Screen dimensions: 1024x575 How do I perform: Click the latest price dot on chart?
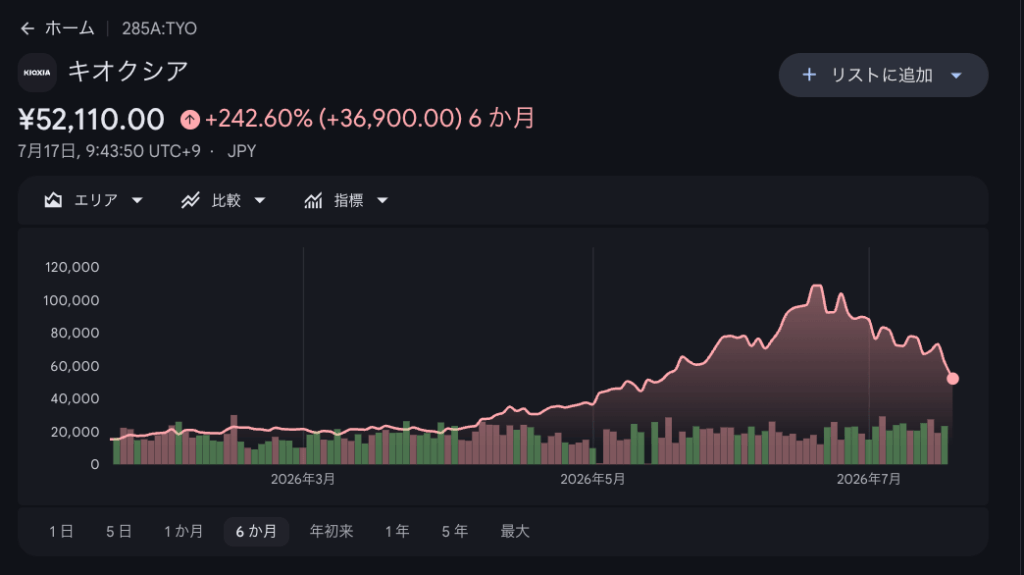point(953,379)
